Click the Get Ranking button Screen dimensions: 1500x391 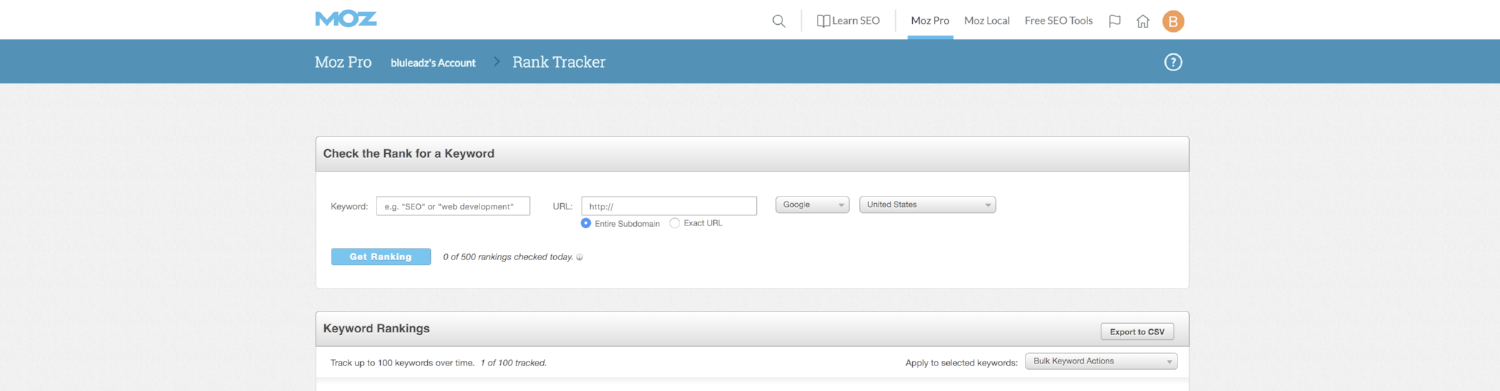point(381,257)
